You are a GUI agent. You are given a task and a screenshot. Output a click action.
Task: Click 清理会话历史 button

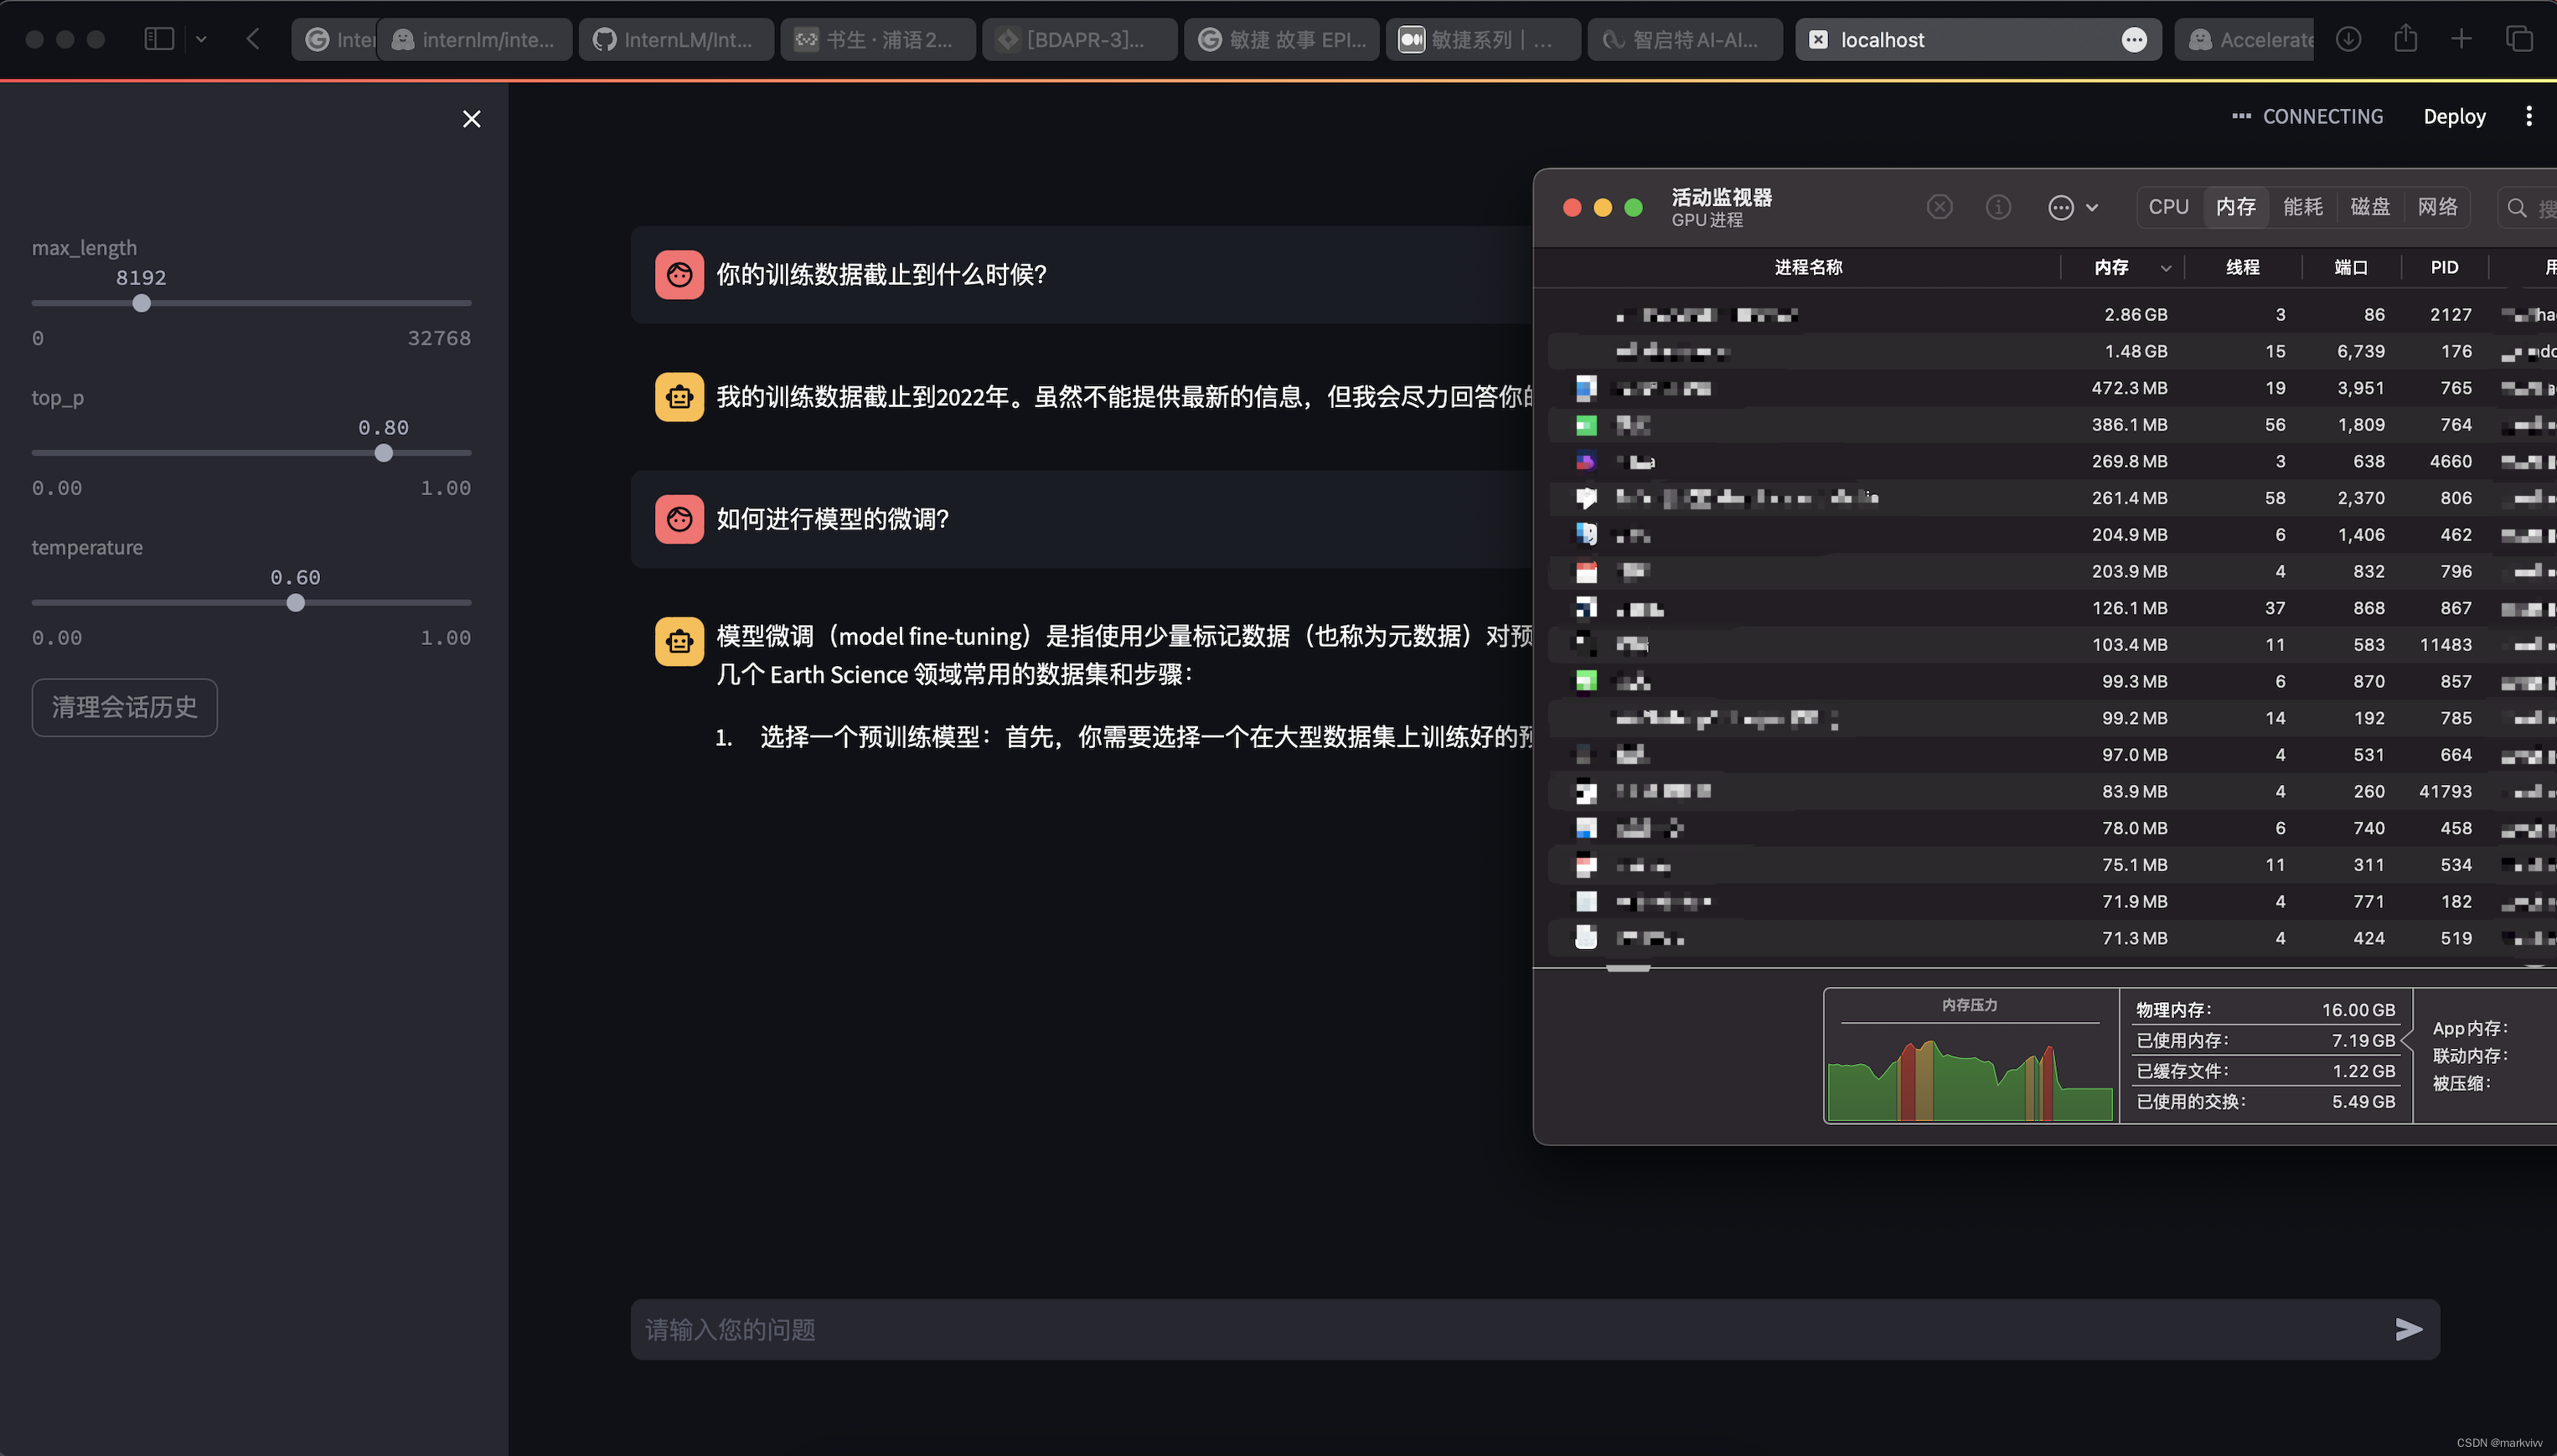click(x=125, y=707)
